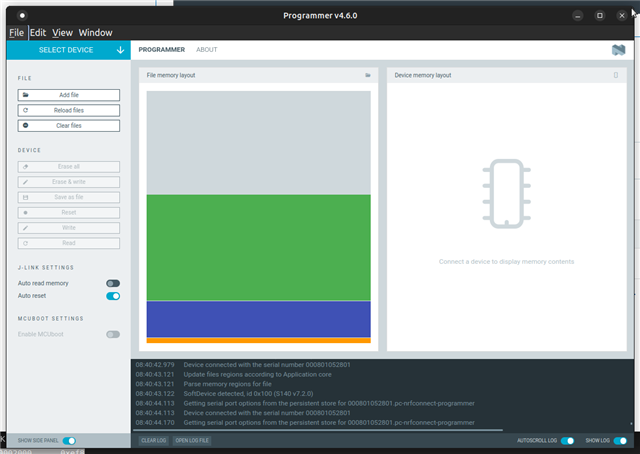
Task: Click the Save as file button
Action: click(69, 197)
